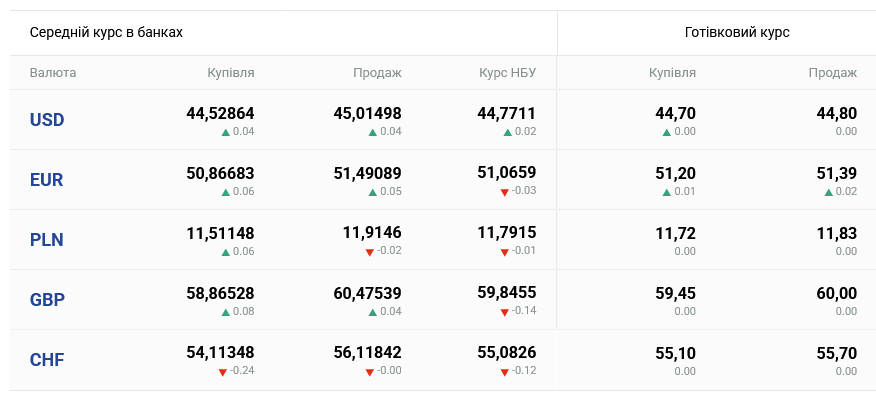Click EUR bank sell value 51,49089

[x=368, y=174]
